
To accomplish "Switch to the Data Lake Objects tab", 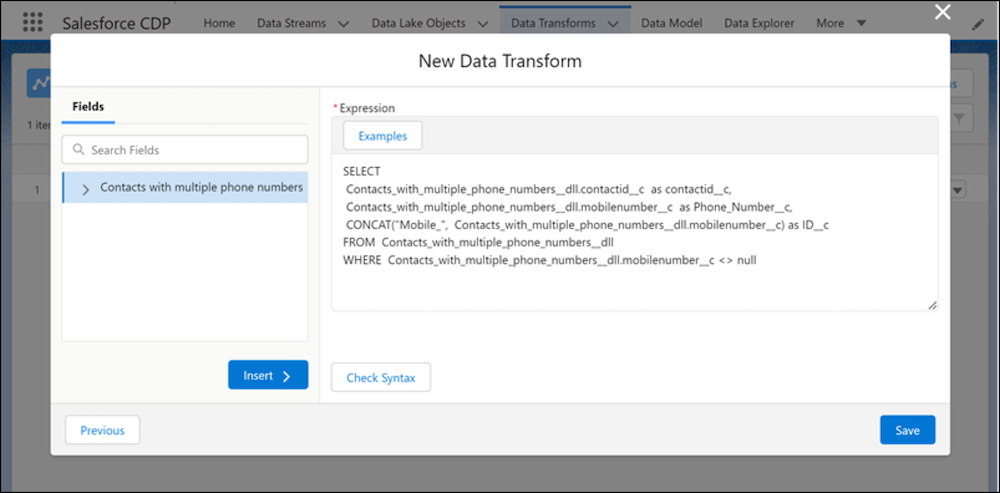I will 418,23.
